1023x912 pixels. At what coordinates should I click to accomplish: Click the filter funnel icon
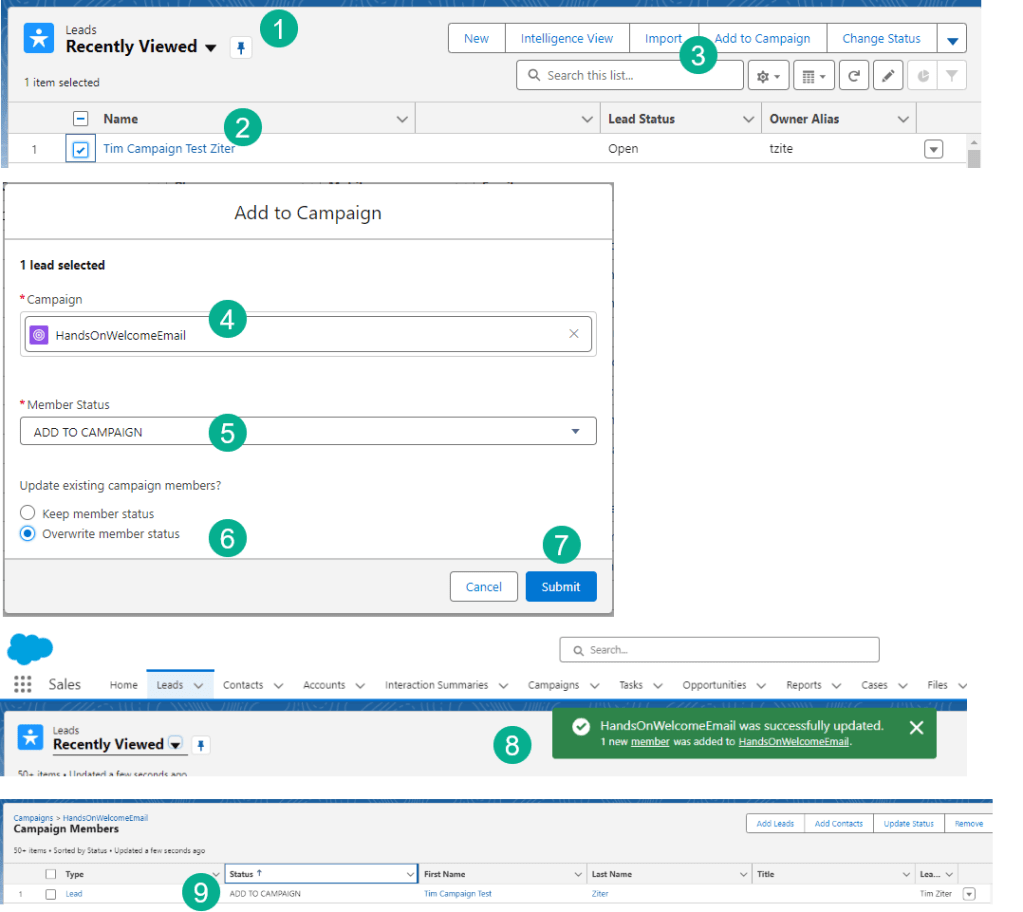[952, 76]
